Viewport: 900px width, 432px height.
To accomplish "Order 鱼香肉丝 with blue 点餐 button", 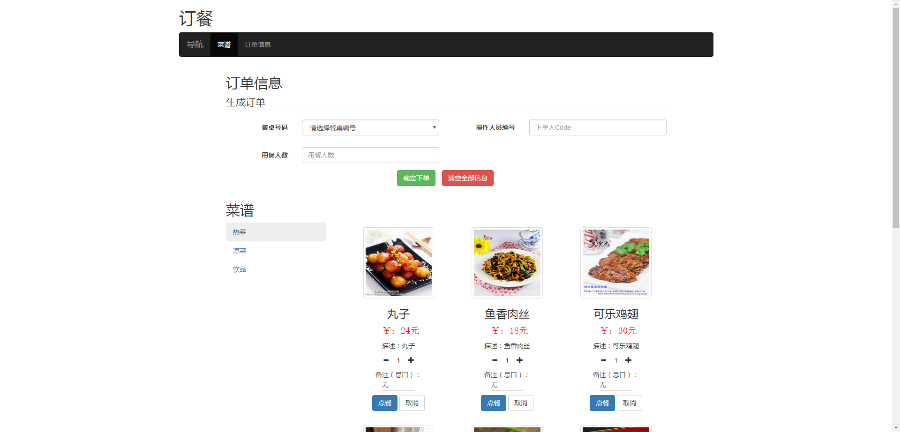I will click(x=492, y=403).
